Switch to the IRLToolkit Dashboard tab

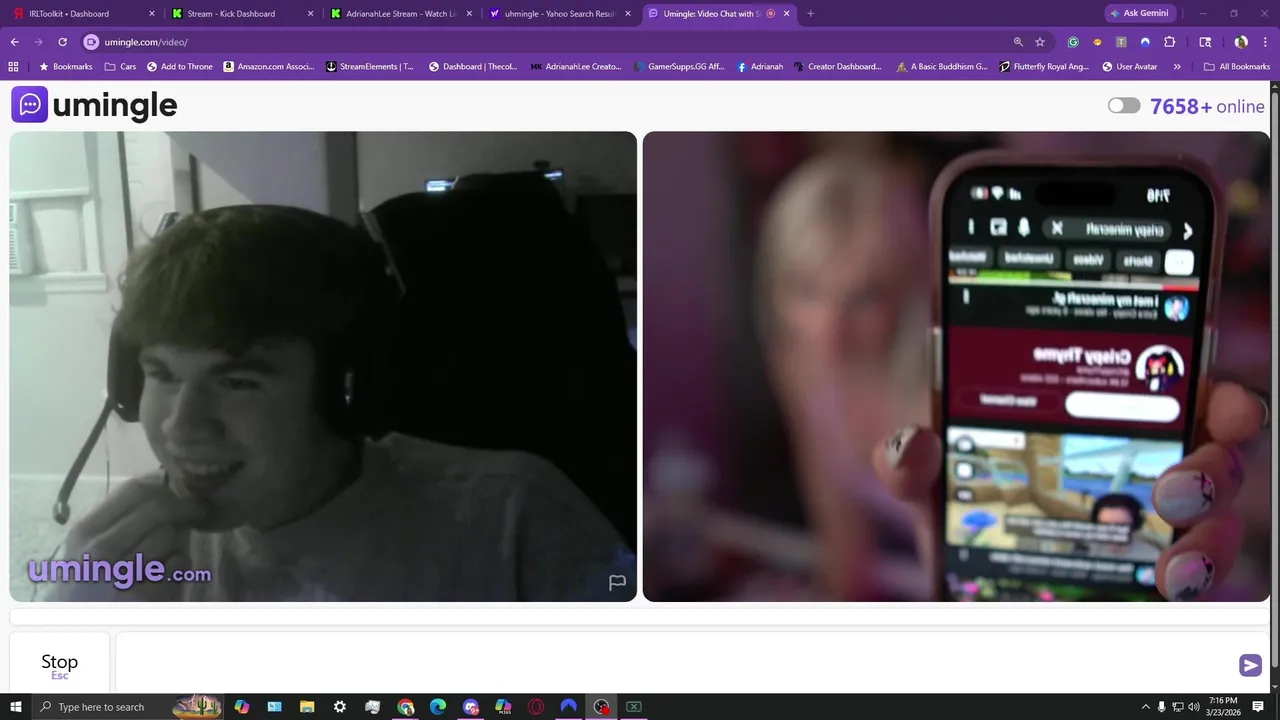tap(83, 14)
